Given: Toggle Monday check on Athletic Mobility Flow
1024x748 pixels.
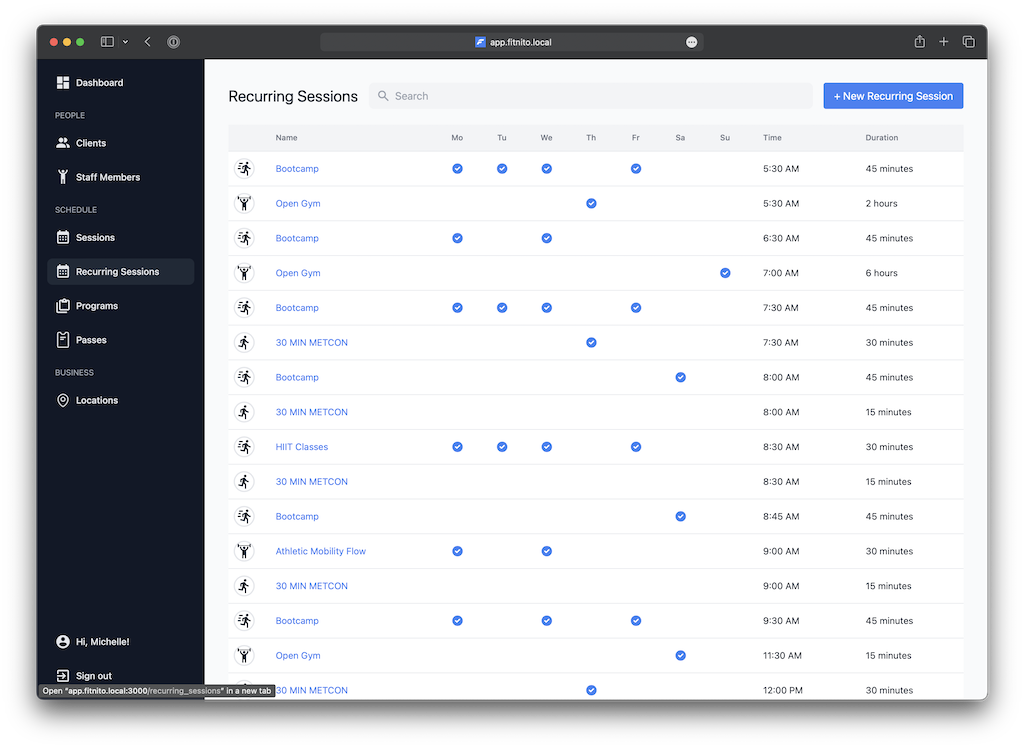Looking at the screenshot, I should (x=457, y=551).
